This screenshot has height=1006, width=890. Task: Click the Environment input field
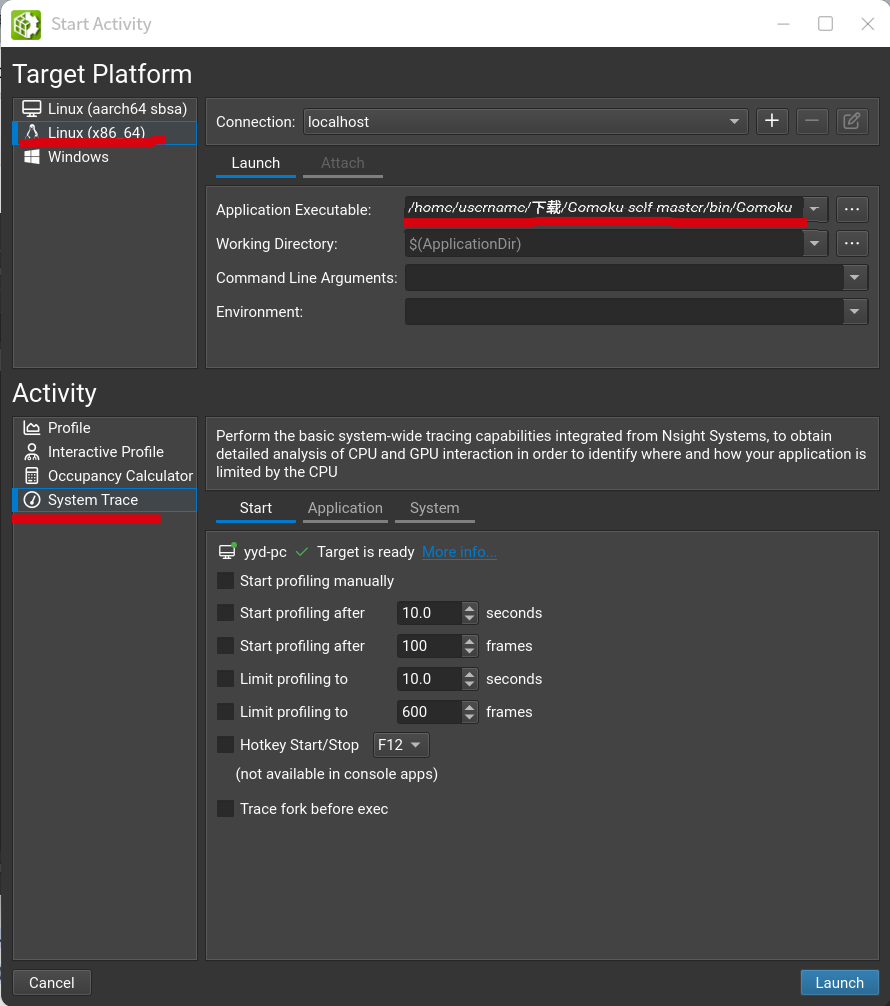pos(623,312)
